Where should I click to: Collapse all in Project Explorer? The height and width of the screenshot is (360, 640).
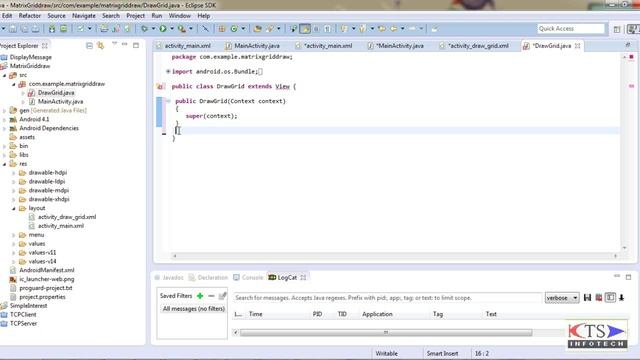(89, 46)
